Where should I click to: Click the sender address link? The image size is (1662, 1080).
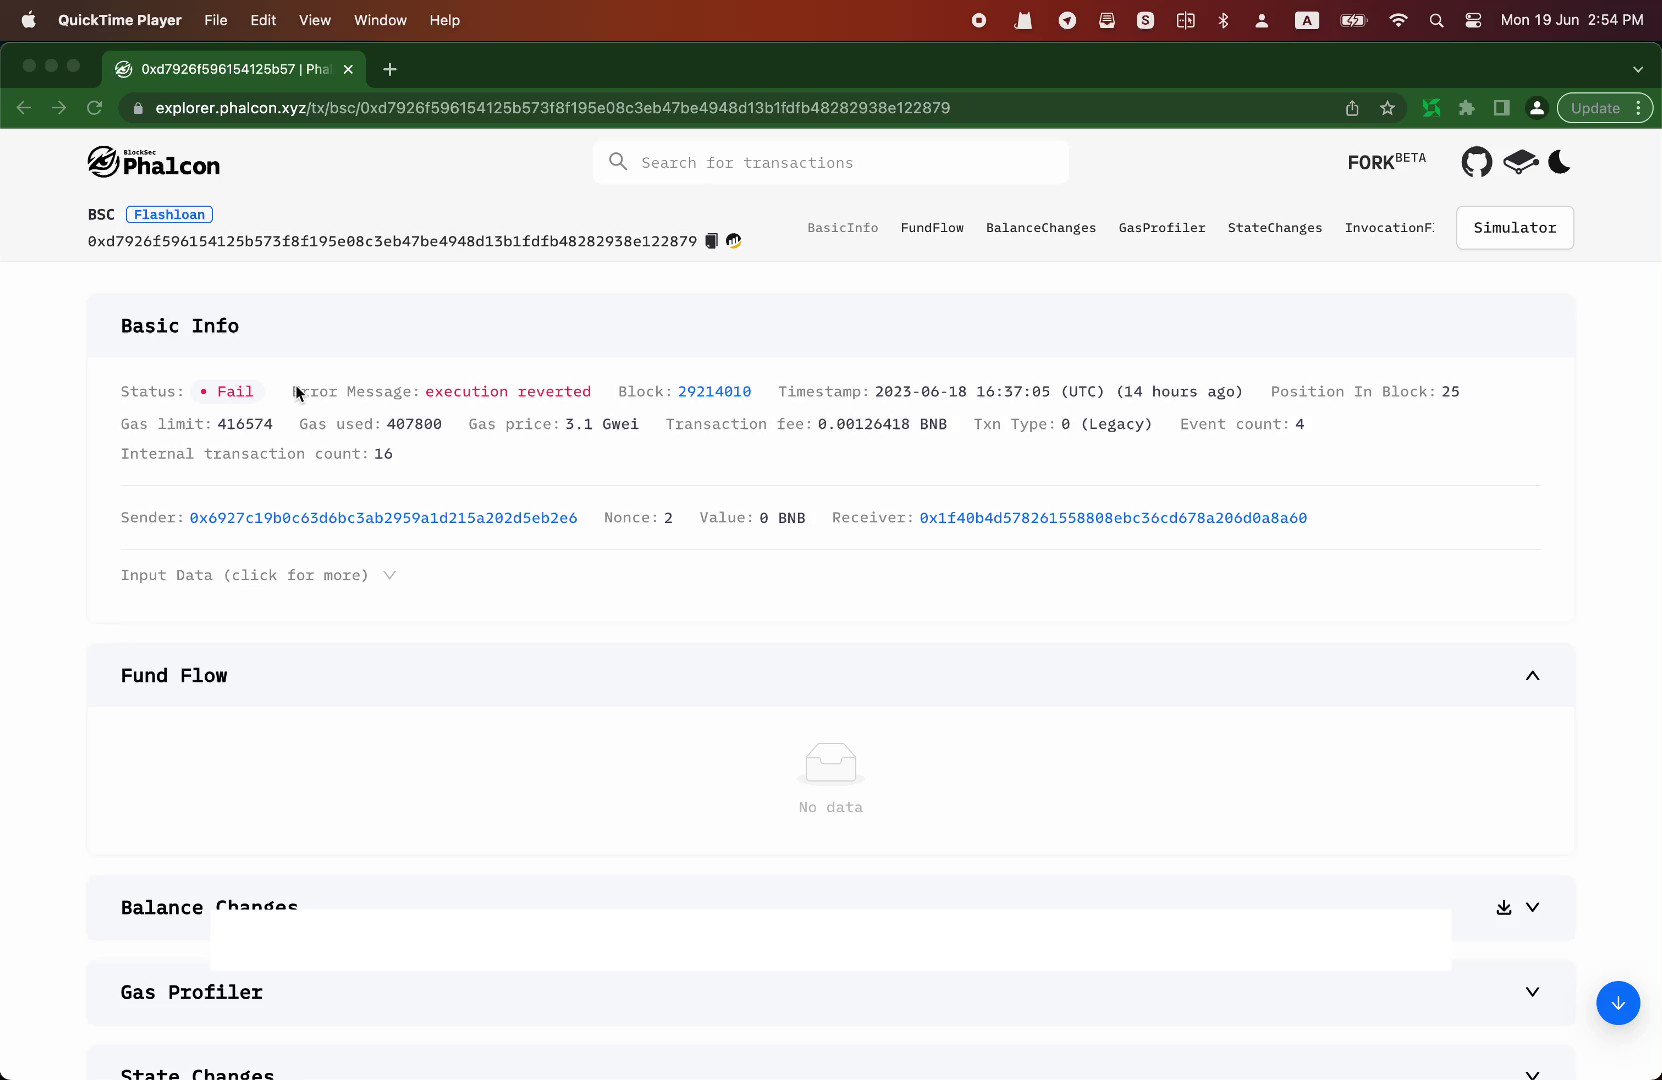pyautogui.click(x=383, y=517)
